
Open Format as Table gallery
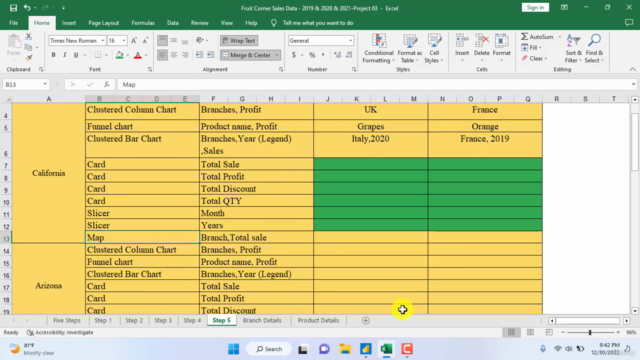coord(409,49)
